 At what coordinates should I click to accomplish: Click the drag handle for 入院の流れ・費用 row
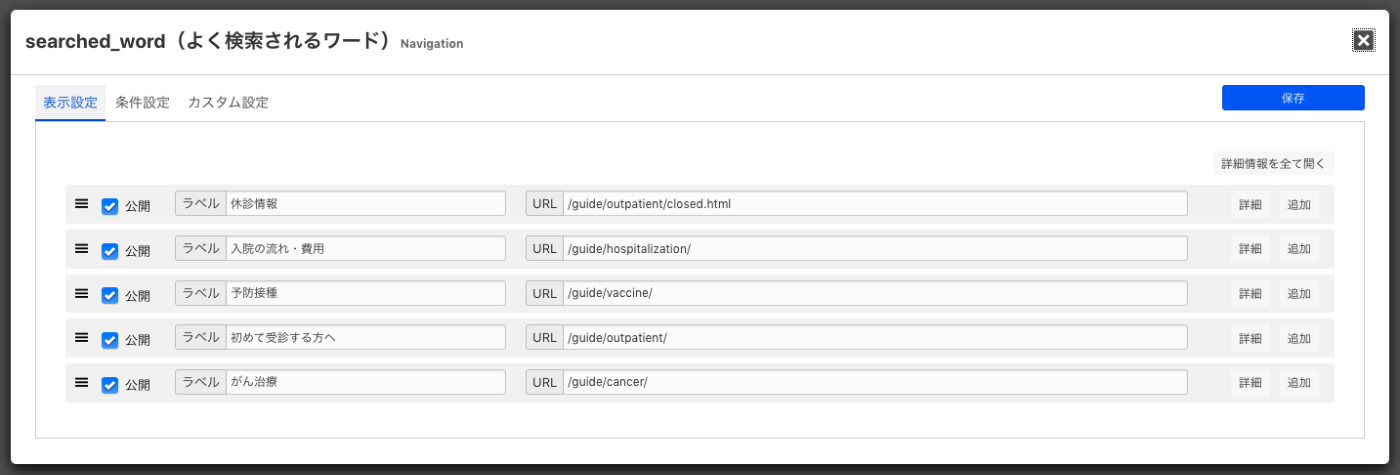[82, 249]
